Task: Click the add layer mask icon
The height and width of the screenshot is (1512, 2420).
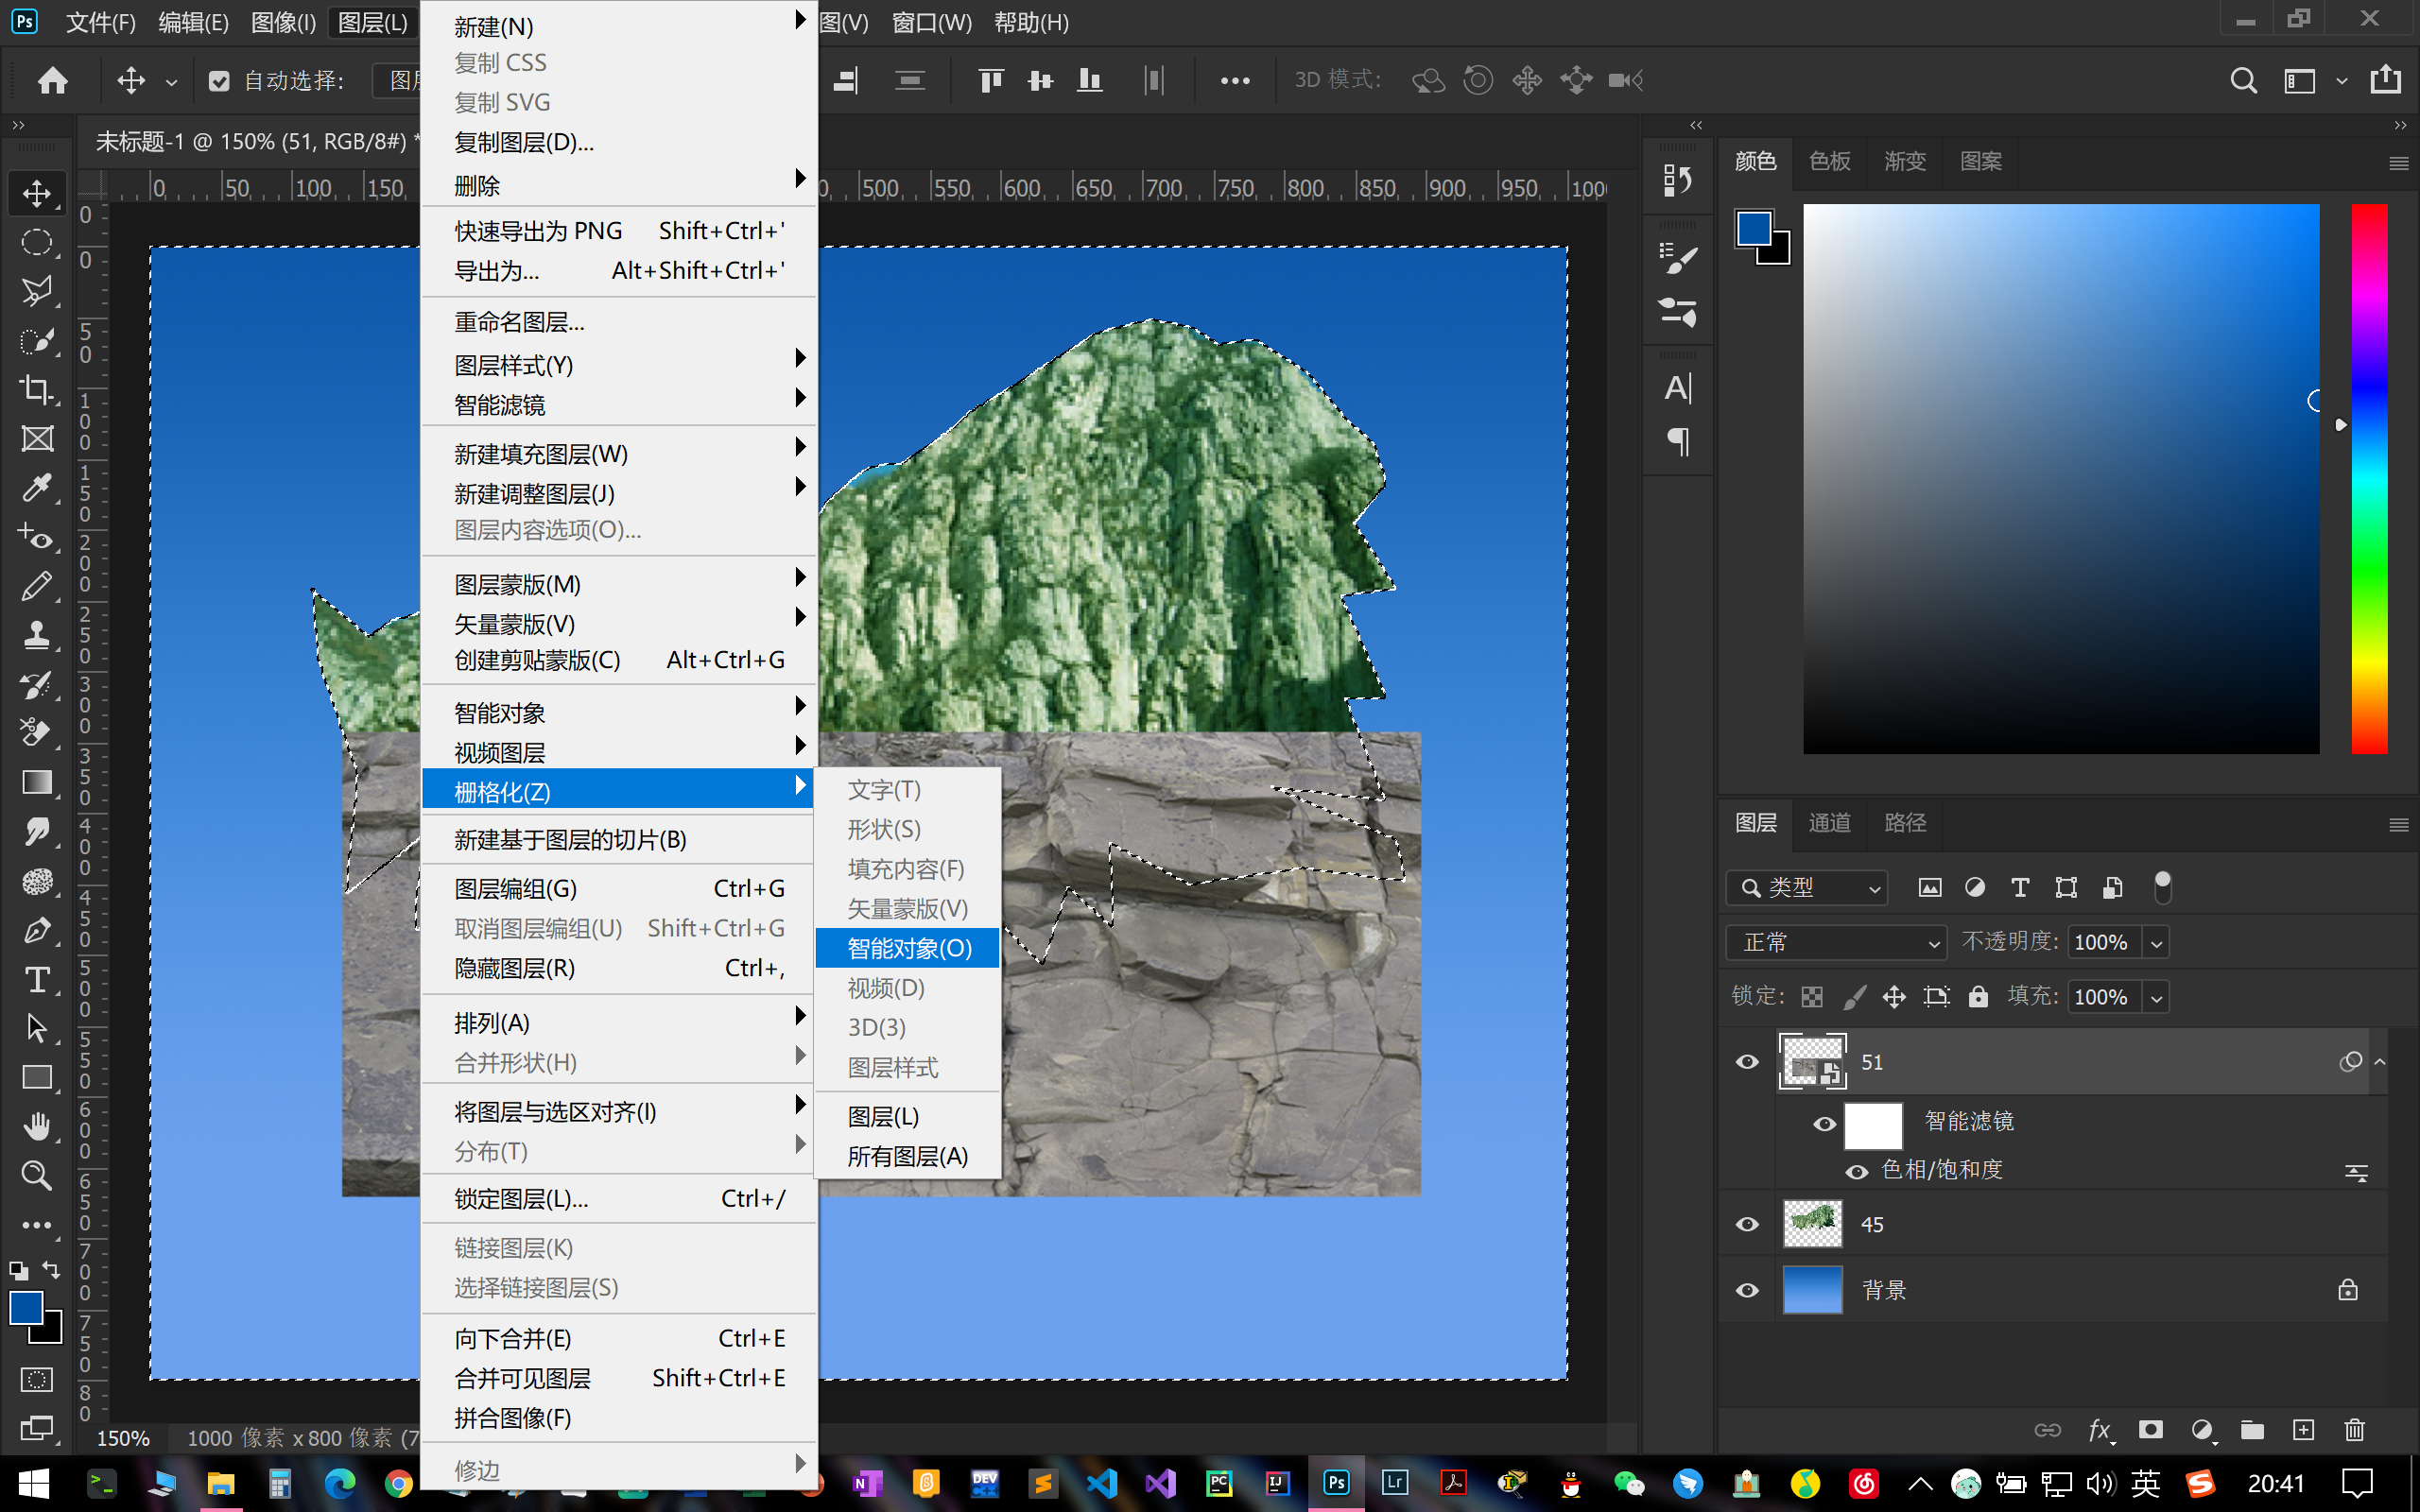Action: 2150,1430
